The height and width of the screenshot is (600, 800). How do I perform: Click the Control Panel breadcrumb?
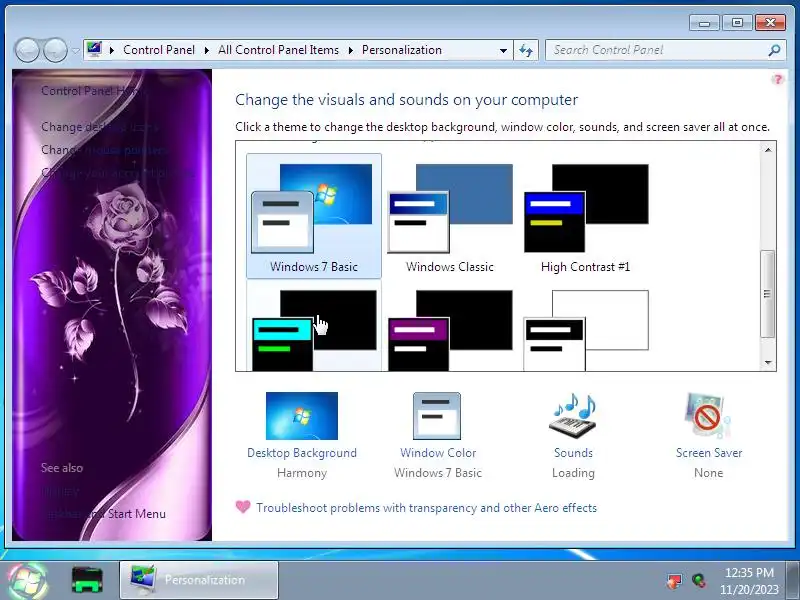tap(159, 50)
